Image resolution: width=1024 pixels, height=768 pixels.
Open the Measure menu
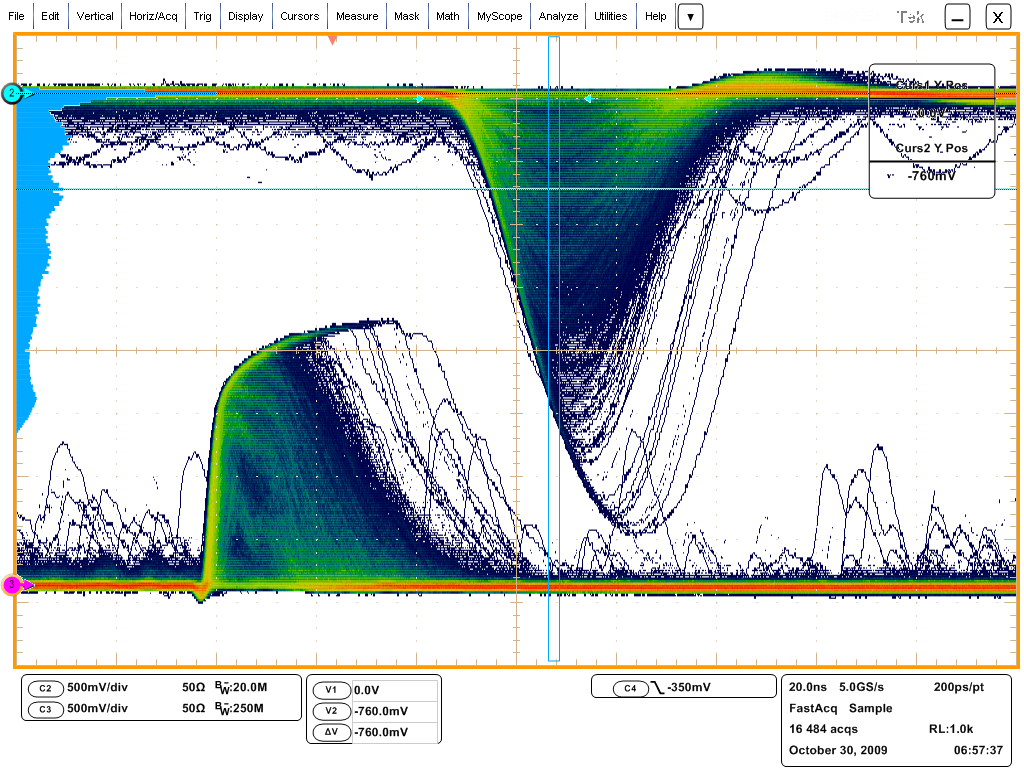click(x=357, y=16)
